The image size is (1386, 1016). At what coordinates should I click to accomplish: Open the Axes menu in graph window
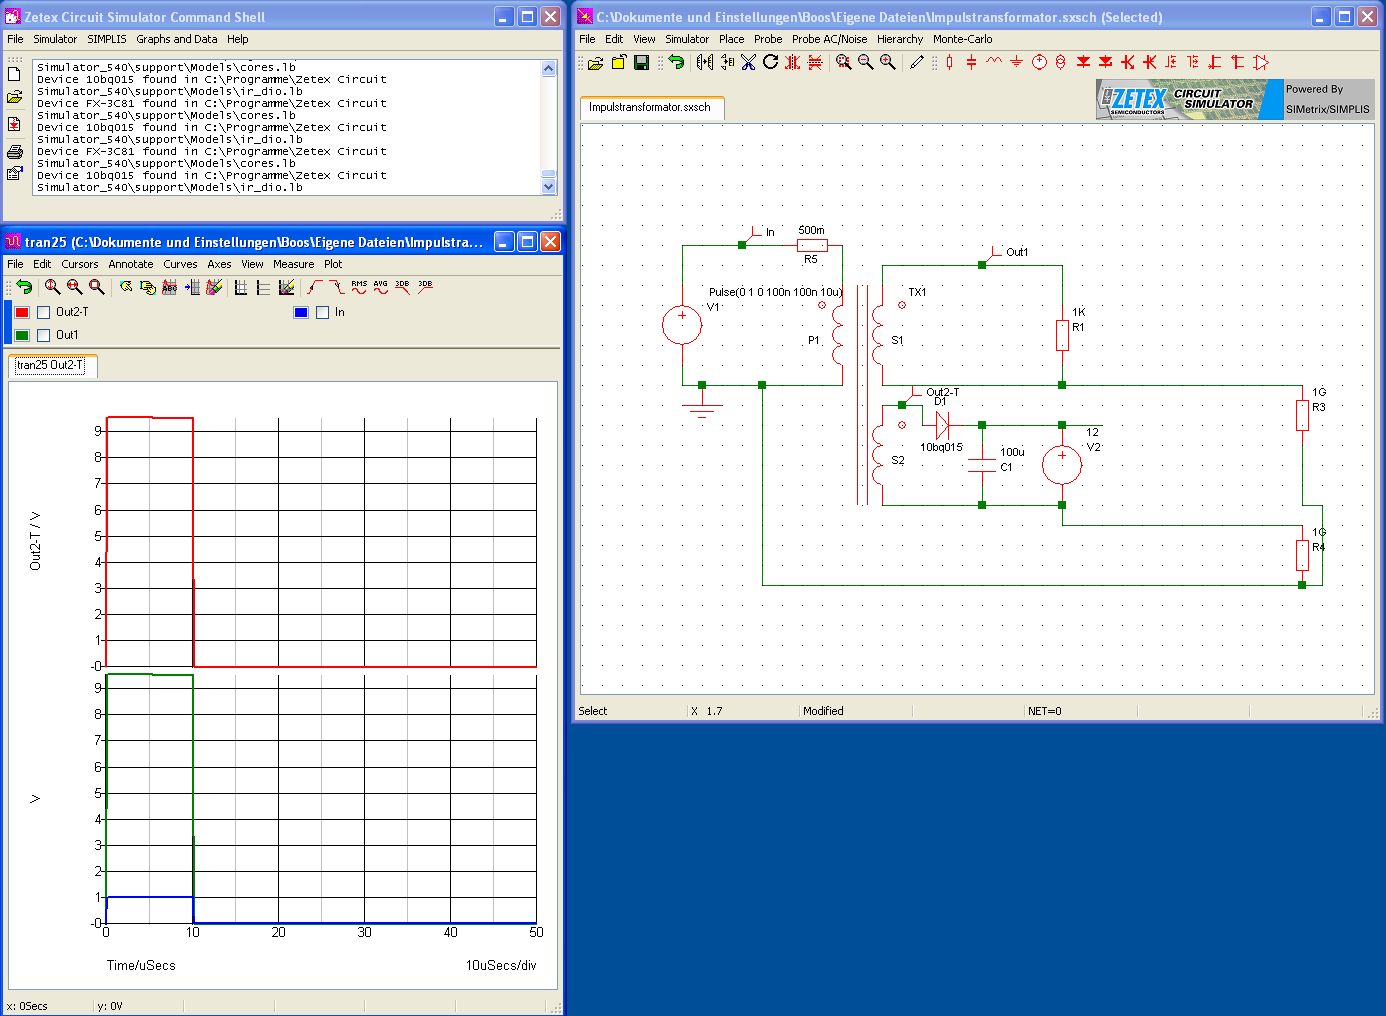click(x=219, y=264)
